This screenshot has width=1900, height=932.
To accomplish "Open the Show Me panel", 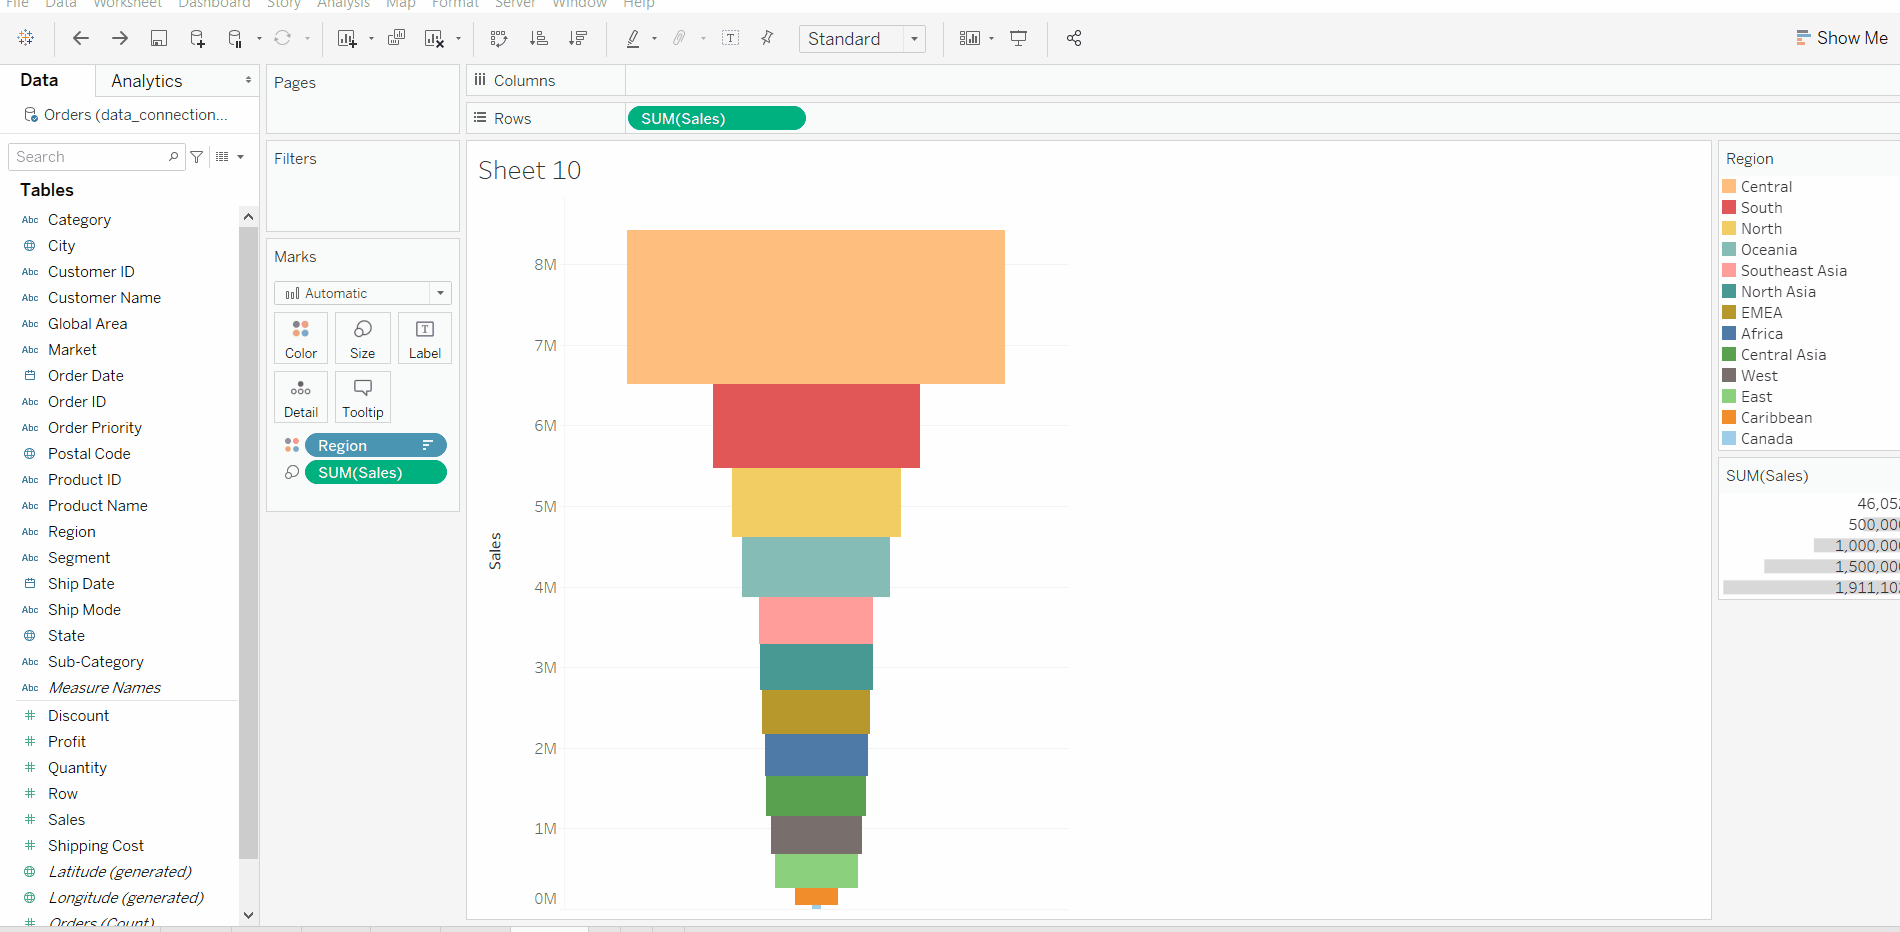I will coord(1842,38).
